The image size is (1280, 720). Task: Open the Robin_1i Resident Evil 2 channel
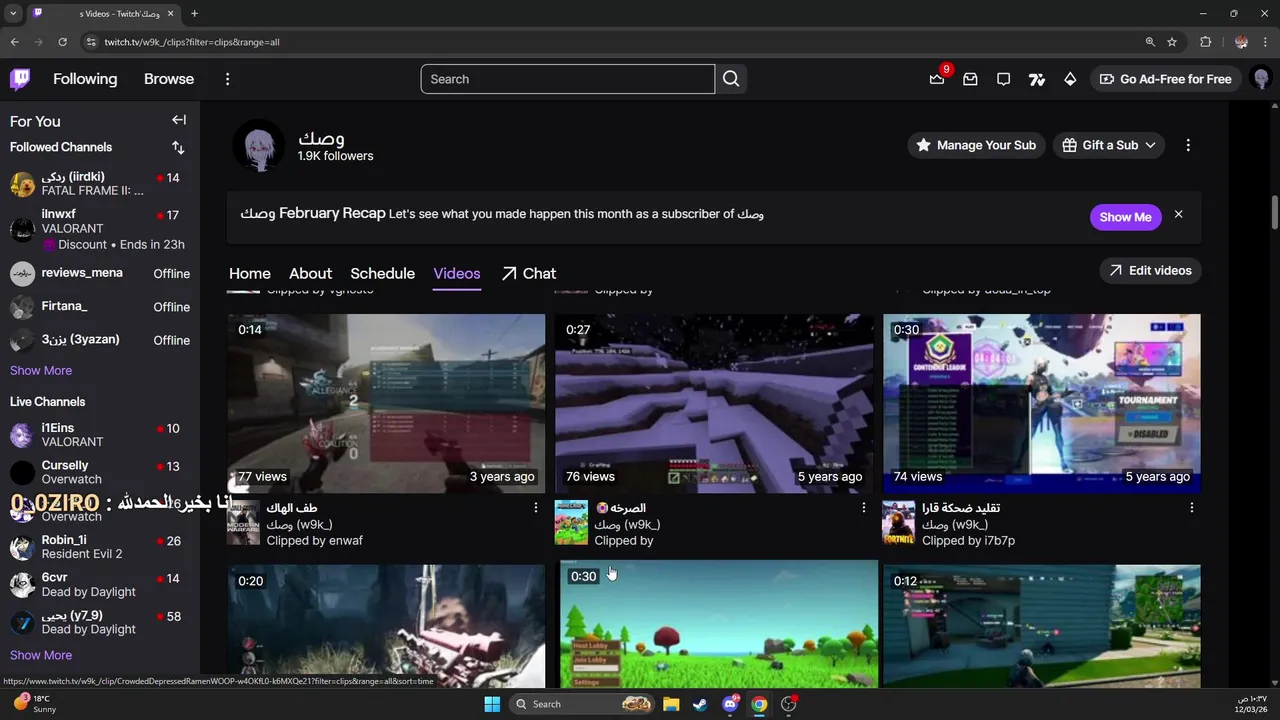click(x=100, y=547)
